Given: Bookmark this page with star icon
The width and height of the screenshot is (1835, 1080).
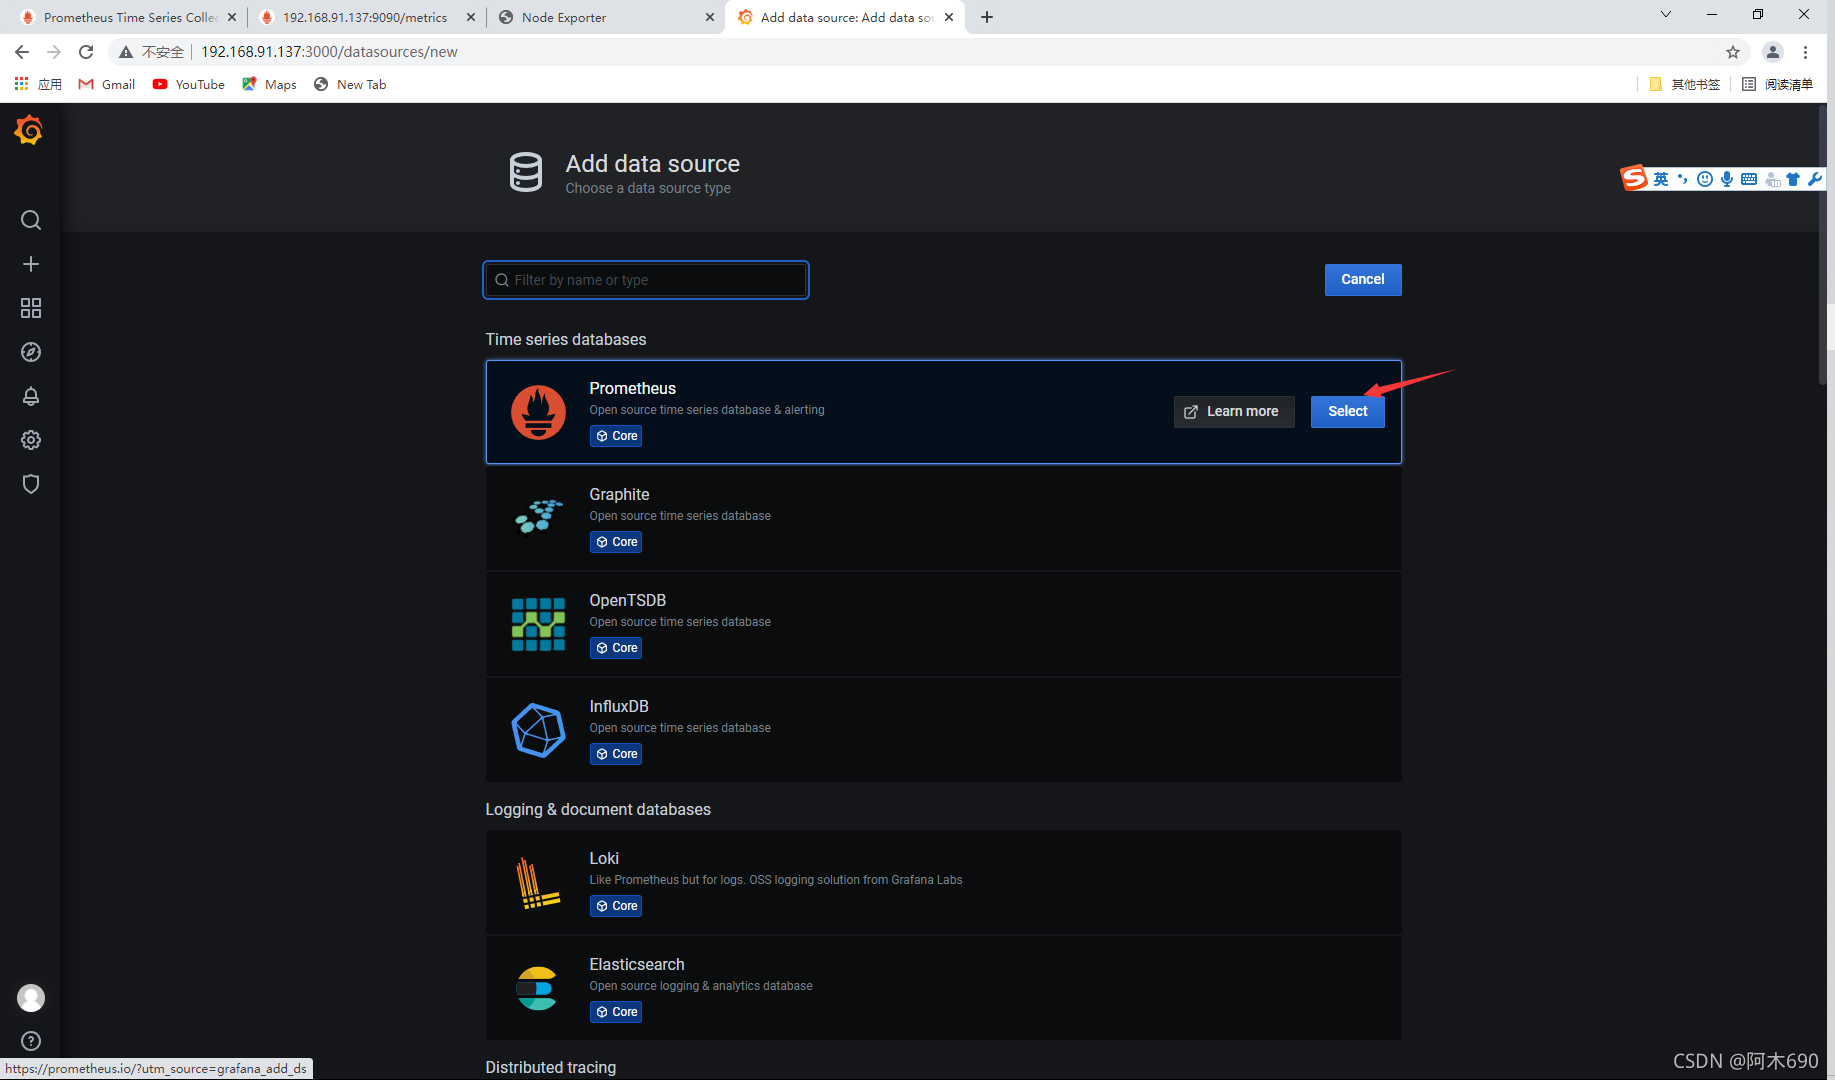Looking at the screenshot, I should coord(1733,52).
